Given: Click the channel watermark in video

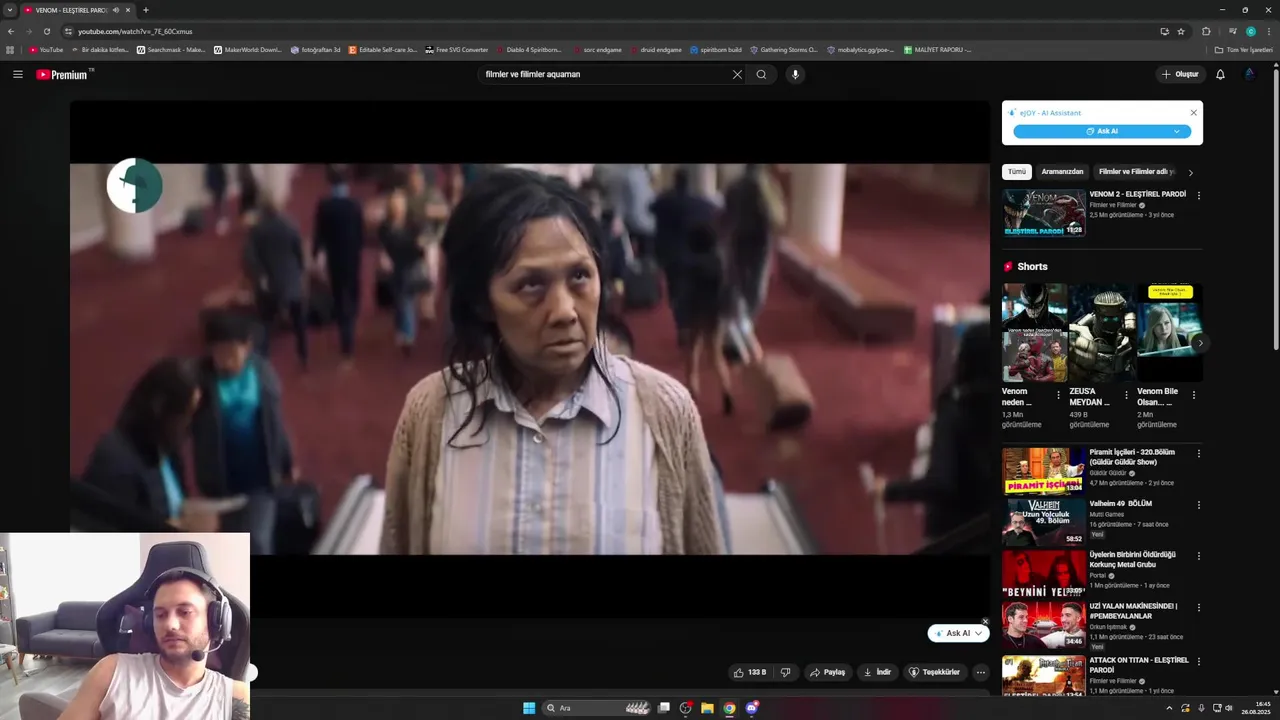Looking at the screenshot, I should click(135, 186).
